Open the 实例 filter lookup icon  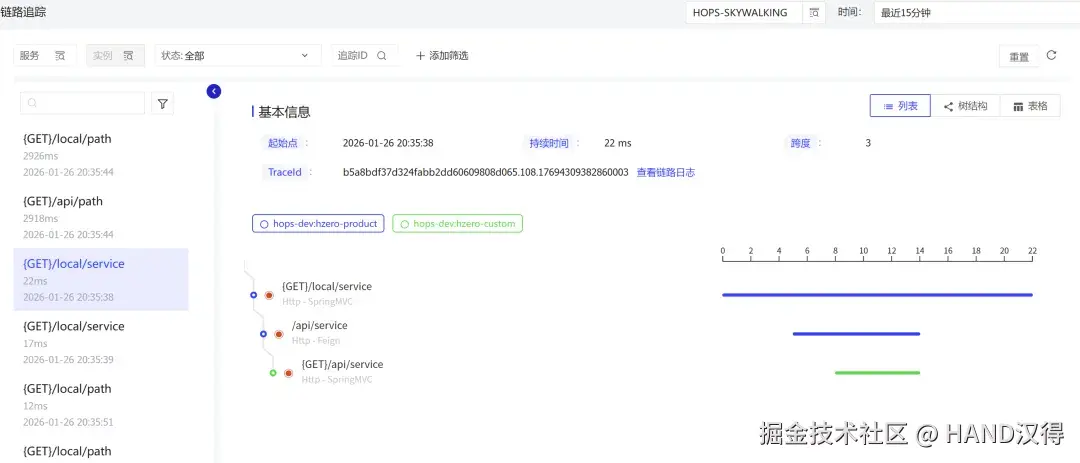pyautogui.click(x=128, y=56)
